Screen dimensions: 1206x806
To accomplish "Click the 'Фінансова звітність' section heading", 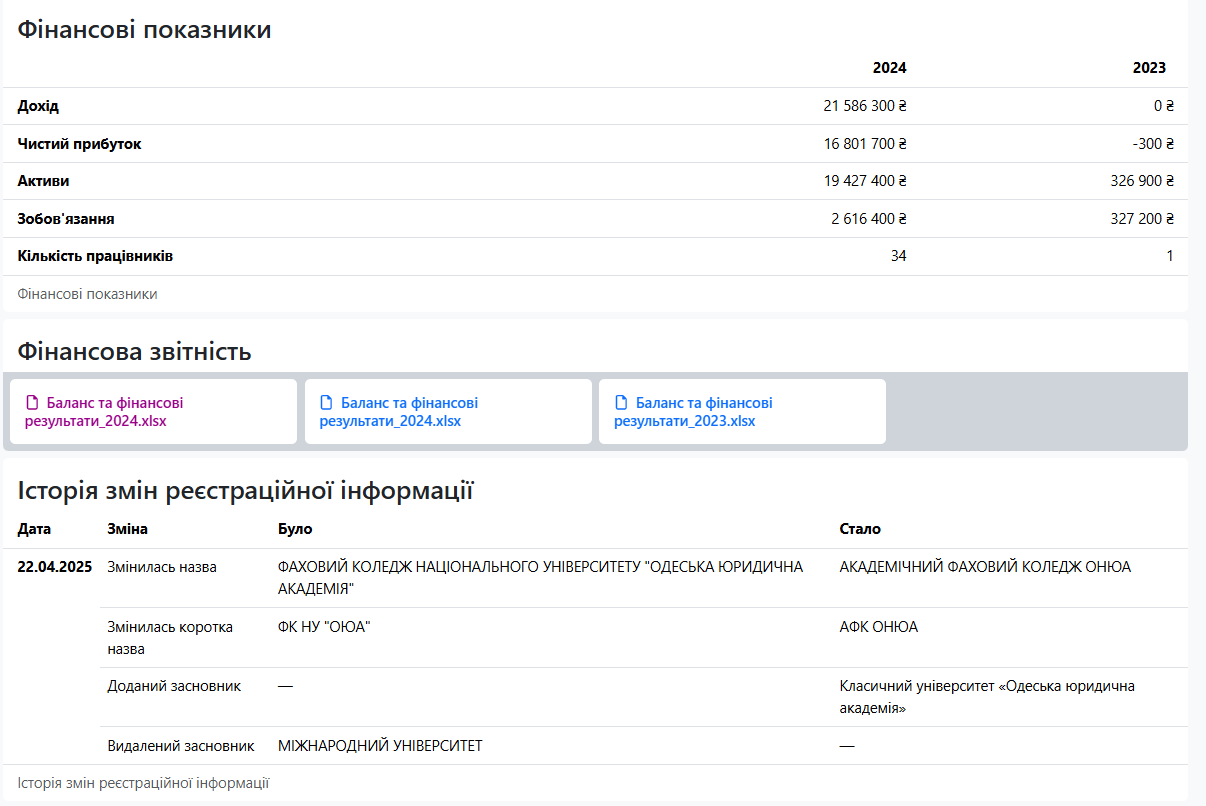I will [x=134, y=352].
